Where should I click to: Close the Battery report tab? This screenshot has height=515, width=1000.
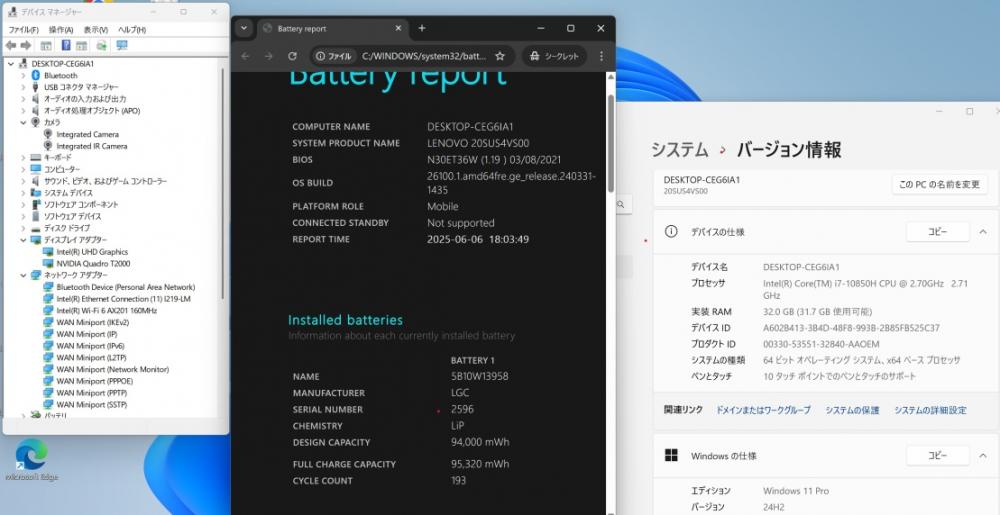[398, 28]
